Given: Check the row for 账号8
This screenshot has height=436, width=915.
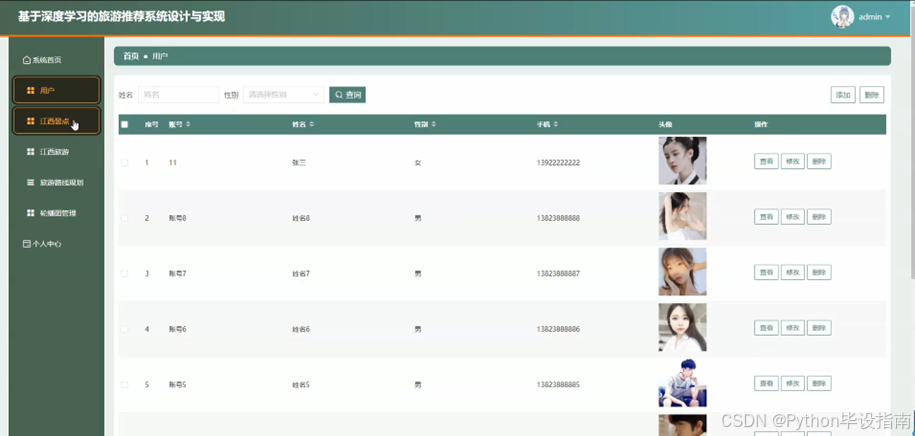Looking at the screenshot, I should tap(124, 218).
